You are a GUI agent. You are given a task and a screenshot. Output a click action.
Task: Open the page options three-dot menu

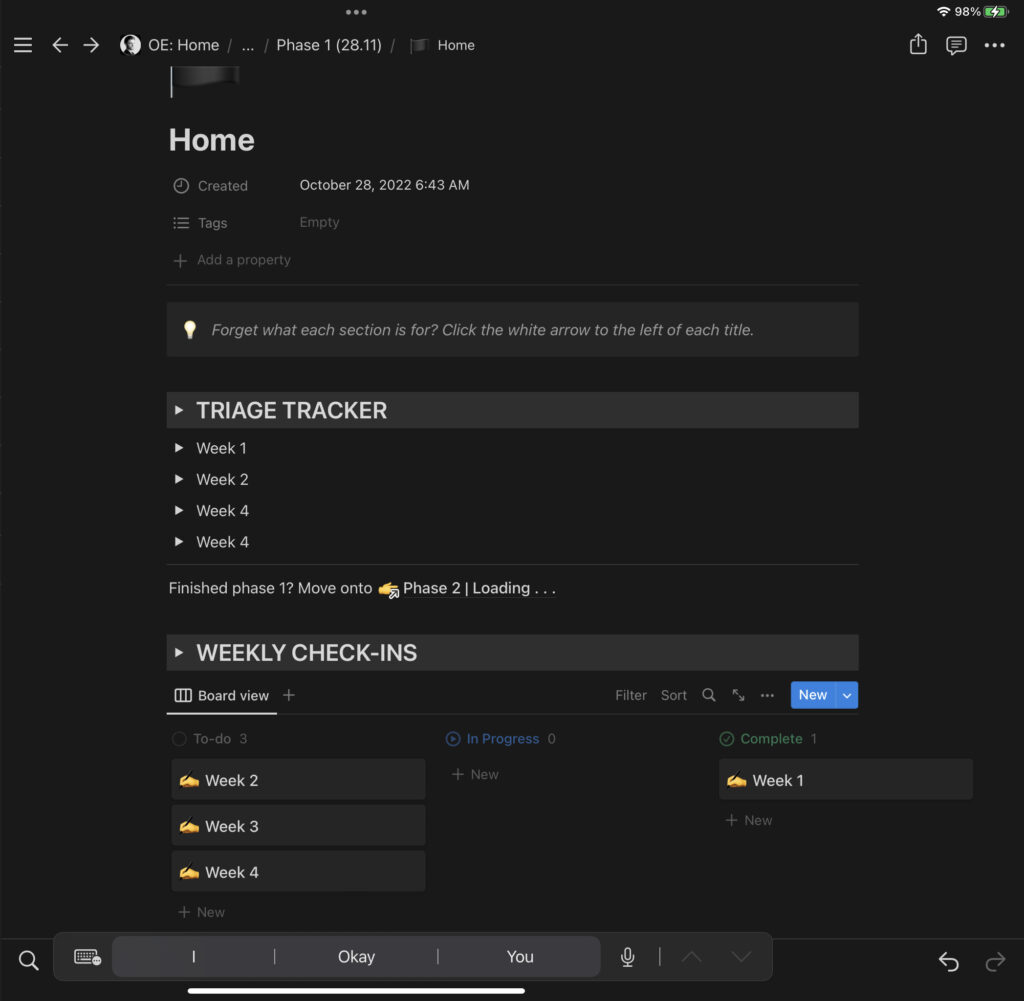(x=994, y=45)
